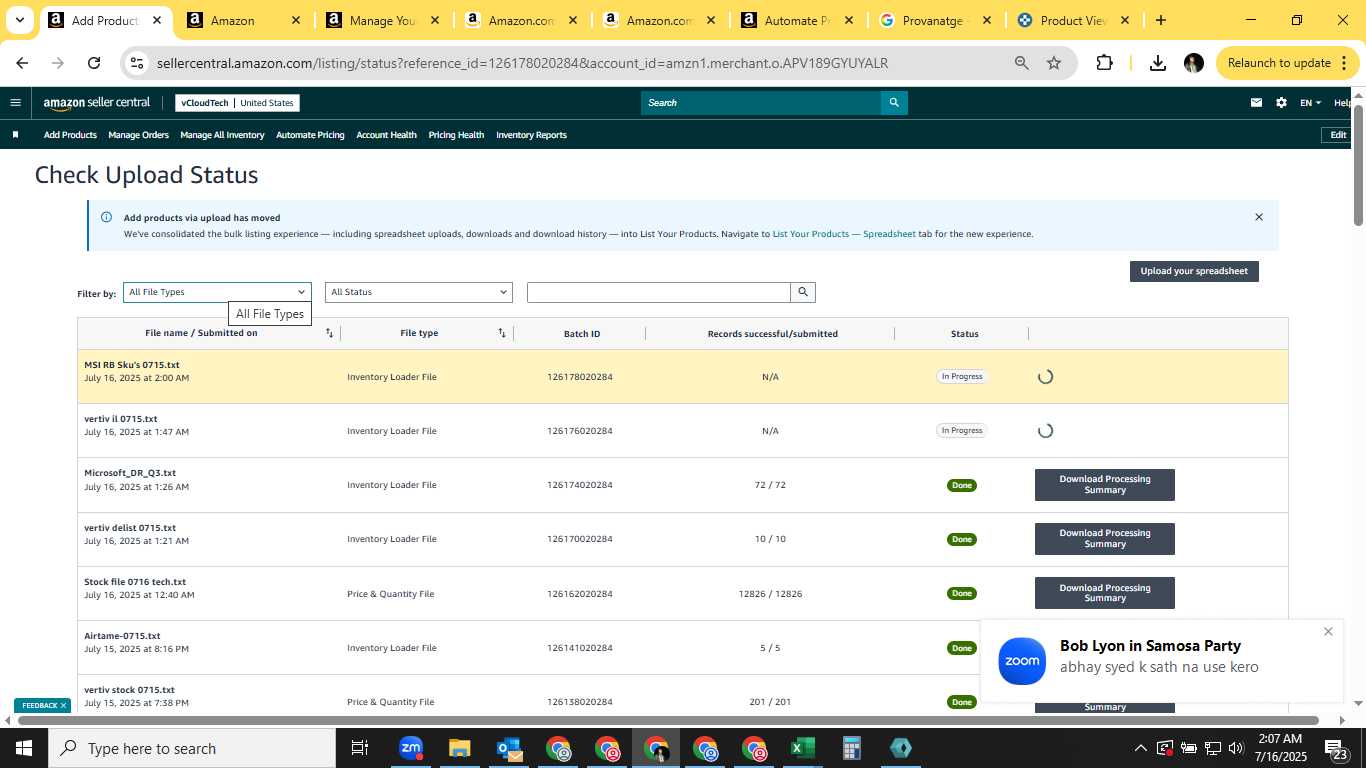
Task: Open the EN language dropdown
Action: [1310, 102]
